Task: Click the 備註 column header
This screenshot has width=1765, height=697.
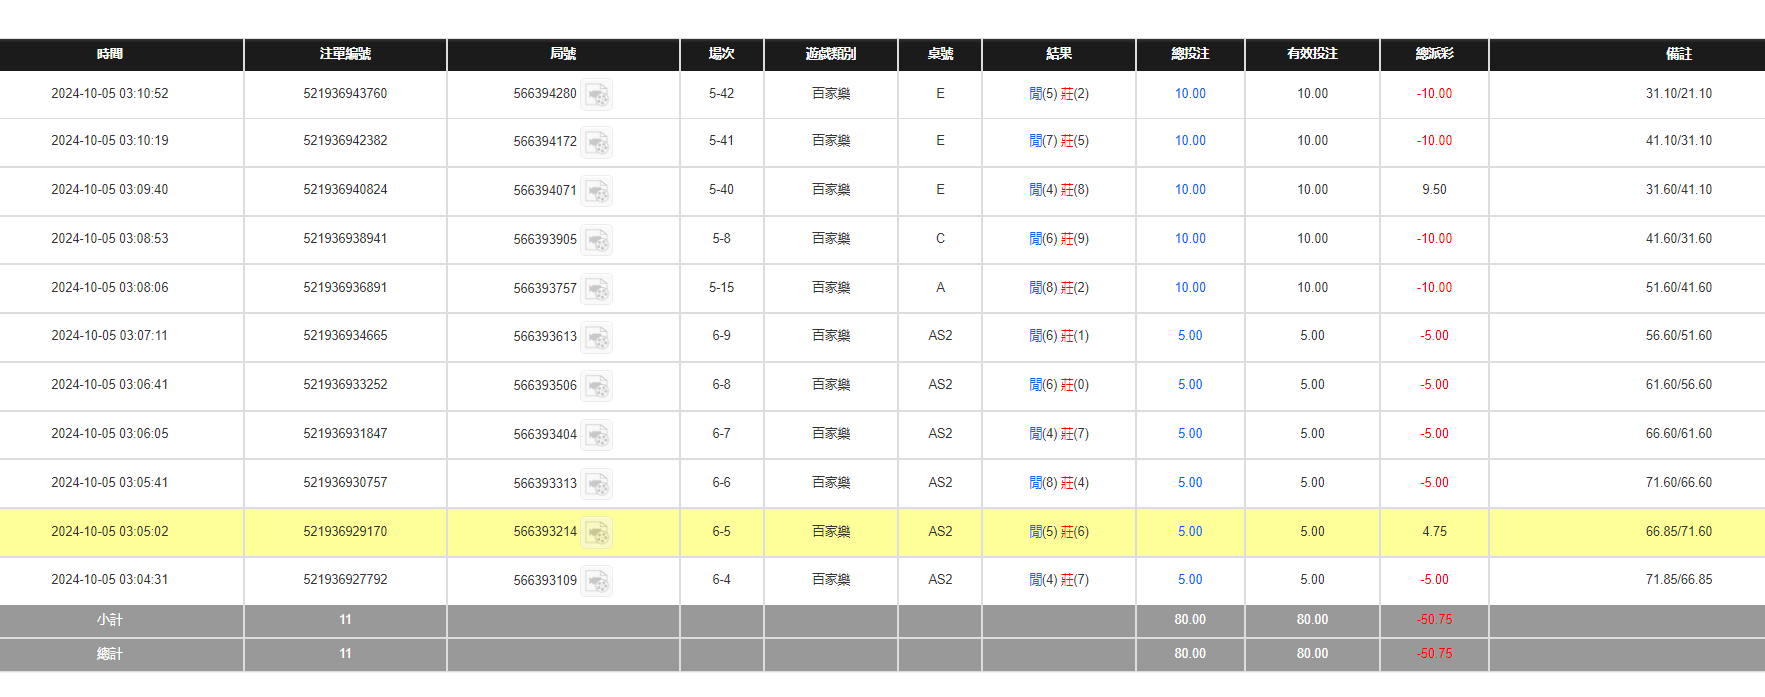Action: coord(1679,54)
